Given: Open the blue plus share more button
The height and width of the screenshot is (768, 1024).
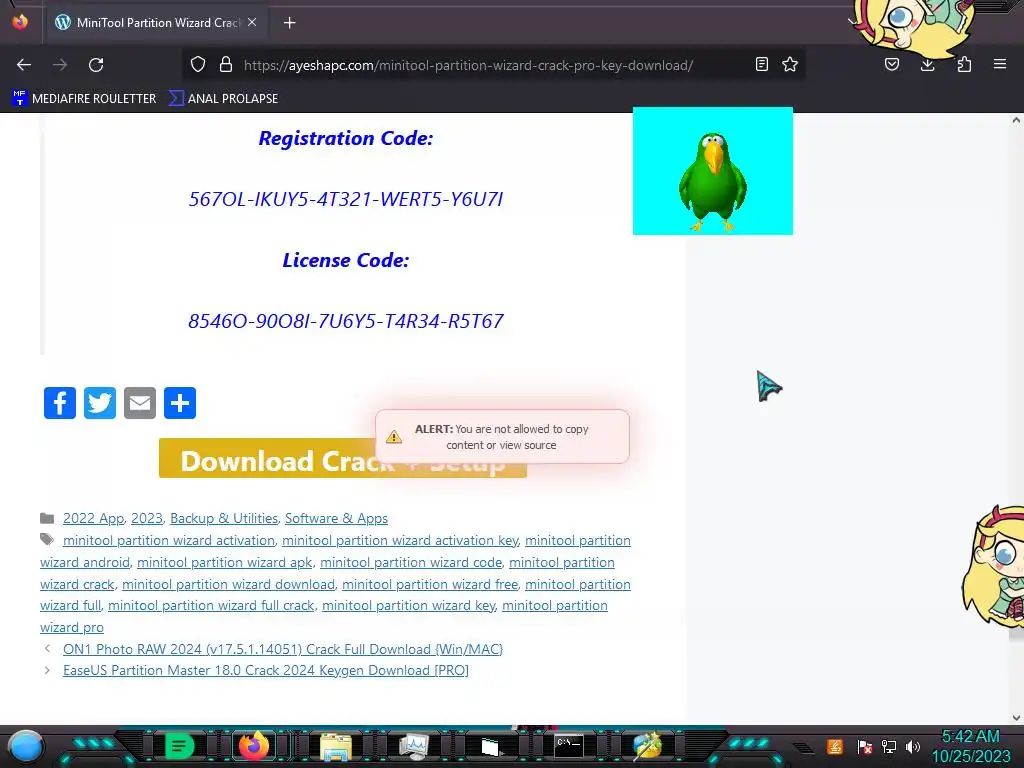Looking at the screenshot, I should [180, 403].
